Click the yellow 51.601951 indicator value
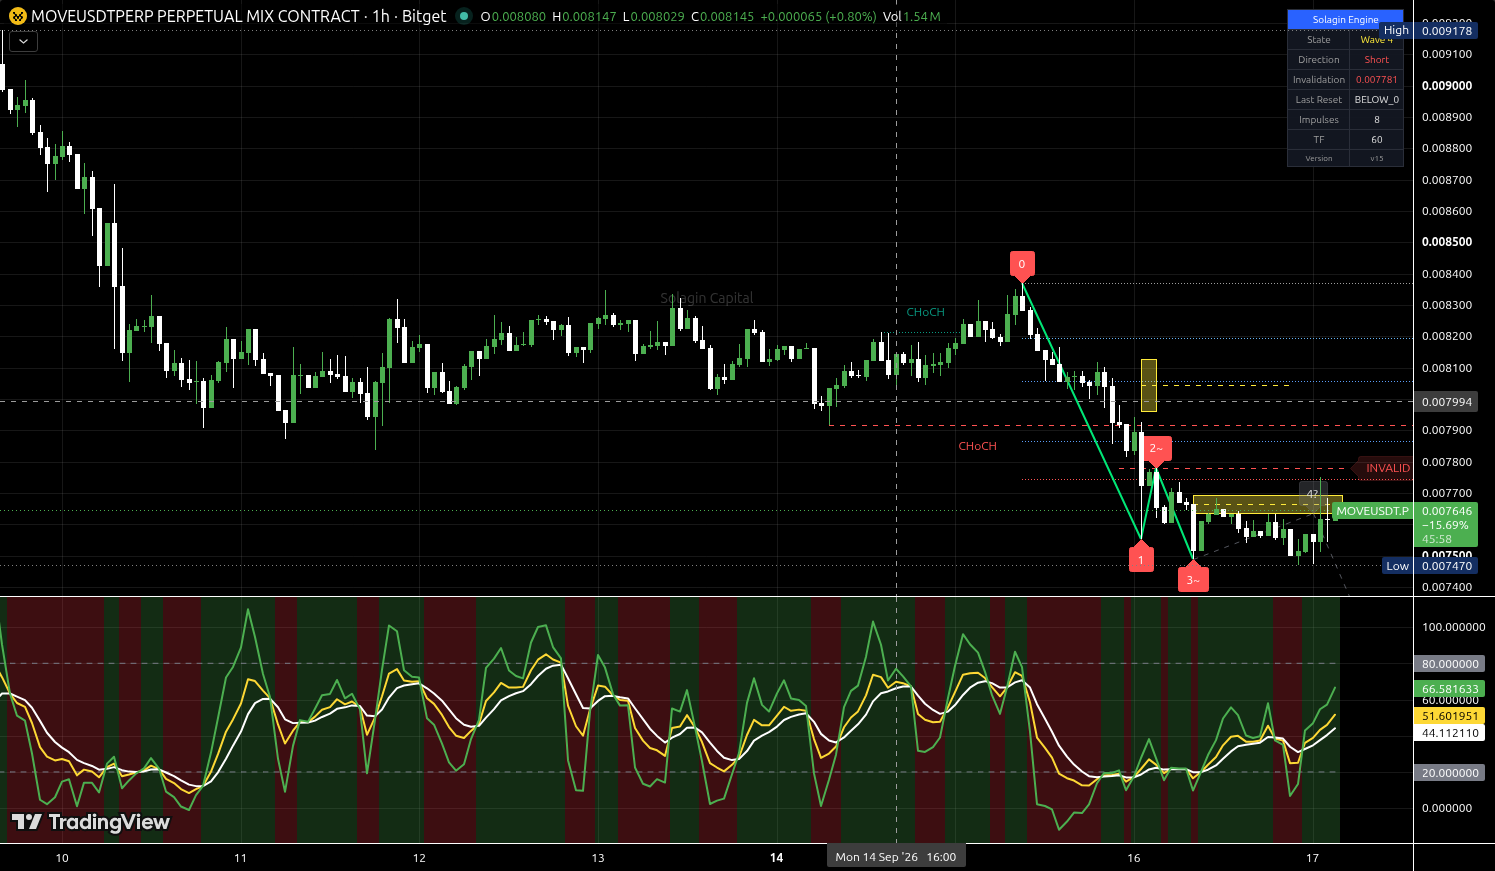The width and height of the screenshot is (1495, 871). pos(1450,716)
